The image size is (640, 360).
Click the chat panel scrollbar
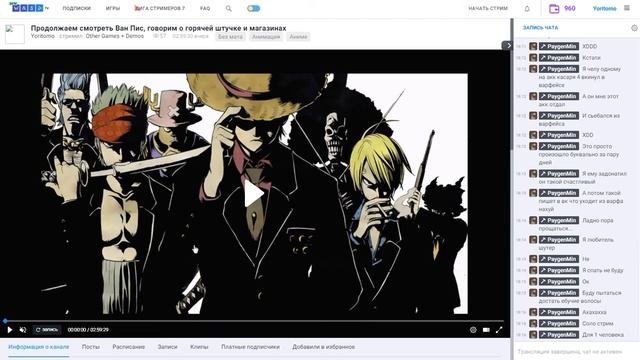tap(513, 84)
